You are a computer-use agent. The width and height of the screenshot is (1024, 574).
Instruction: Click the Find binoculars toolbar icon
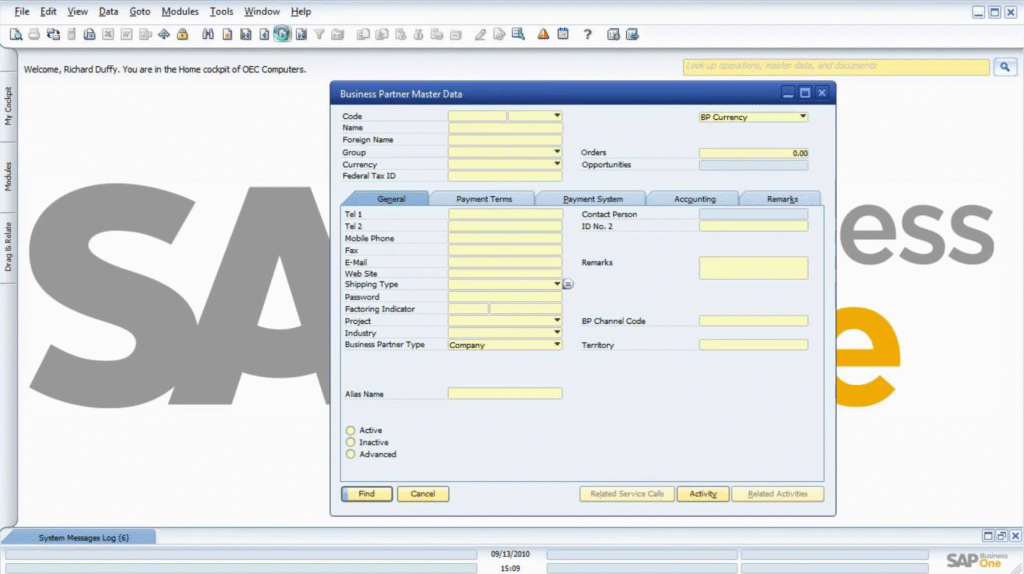[x=209, y=34]
